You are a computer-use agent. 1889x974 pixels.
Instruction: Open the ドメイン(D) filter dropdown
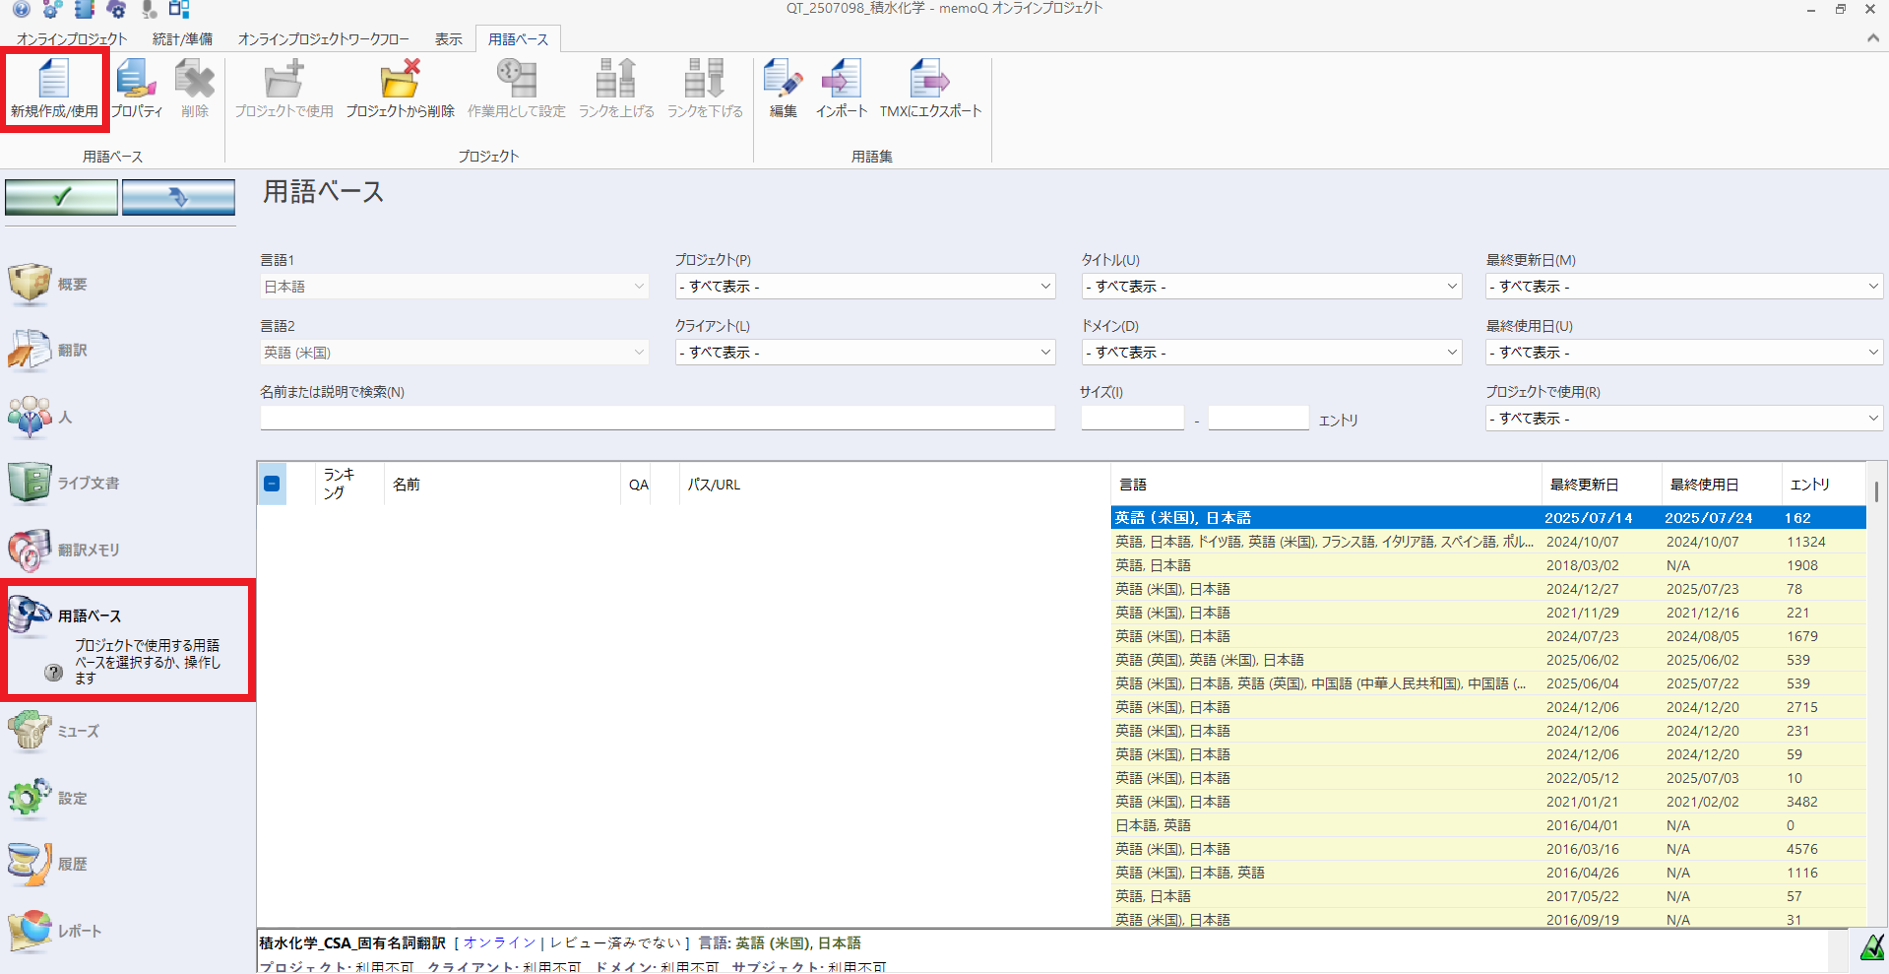click(x=1271, y=352)
